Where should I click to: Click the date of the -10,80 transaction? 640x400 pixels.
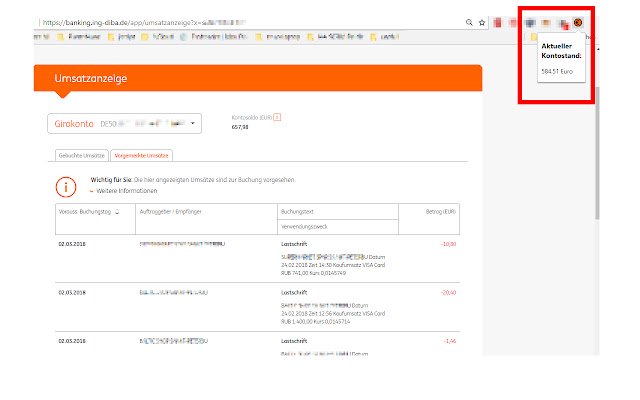tap(72, 244)
